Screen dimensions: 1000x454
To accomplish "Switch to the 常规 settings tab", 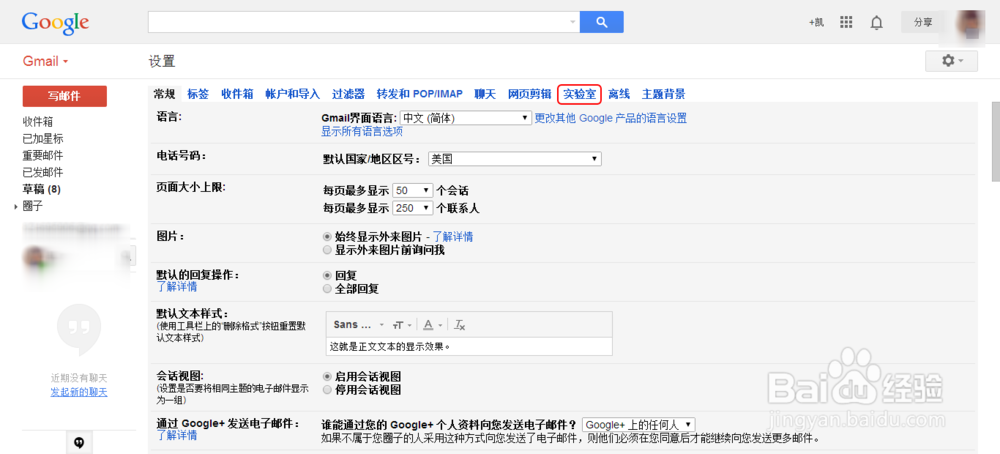I will (165, 94).
